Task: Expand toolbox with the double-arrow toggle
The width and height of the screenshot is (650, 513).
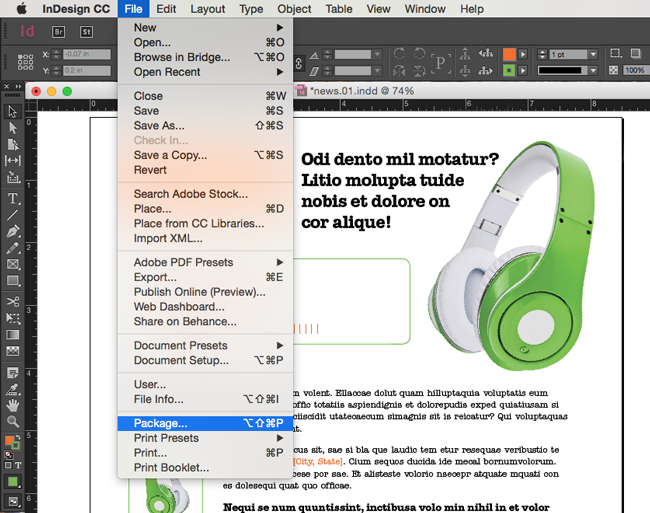Action: coord(18,86)
